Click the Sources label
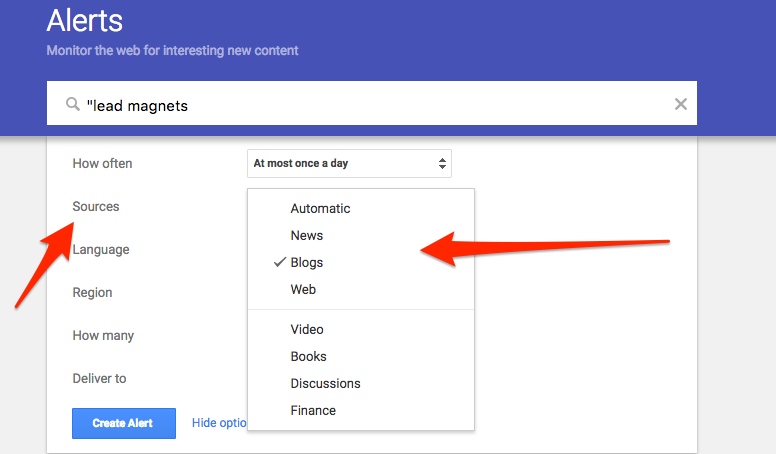Viewport: 776px width, 454px height. (x=96, y=206)
